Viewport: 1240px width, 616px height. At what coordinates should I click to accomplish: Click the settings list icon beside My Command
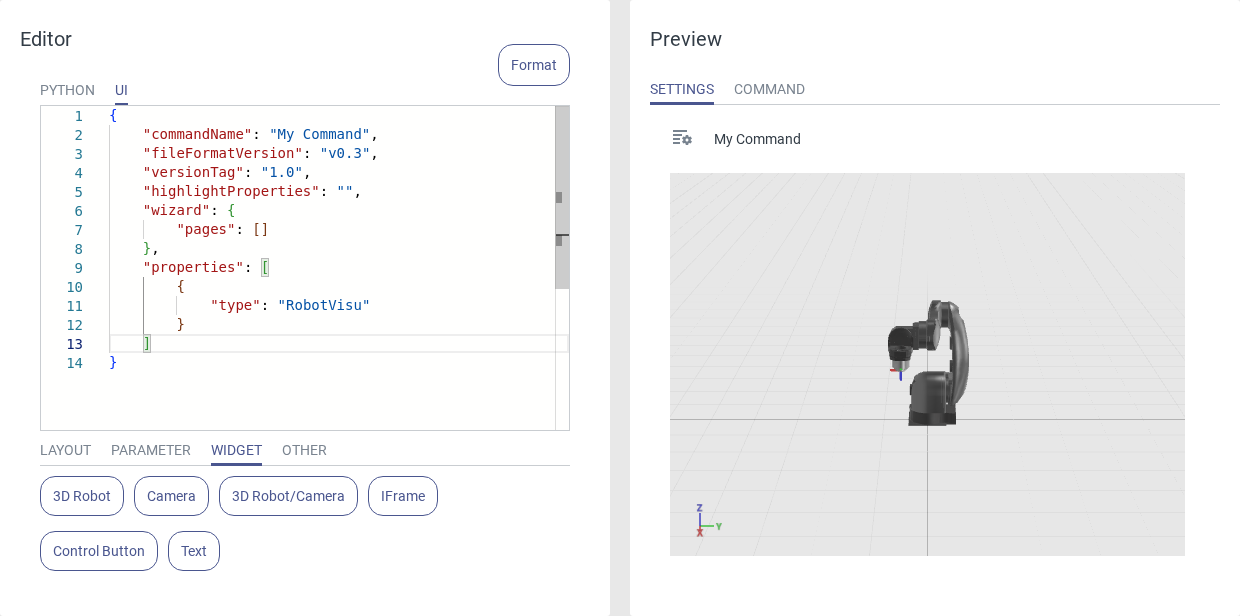(682, 138)
